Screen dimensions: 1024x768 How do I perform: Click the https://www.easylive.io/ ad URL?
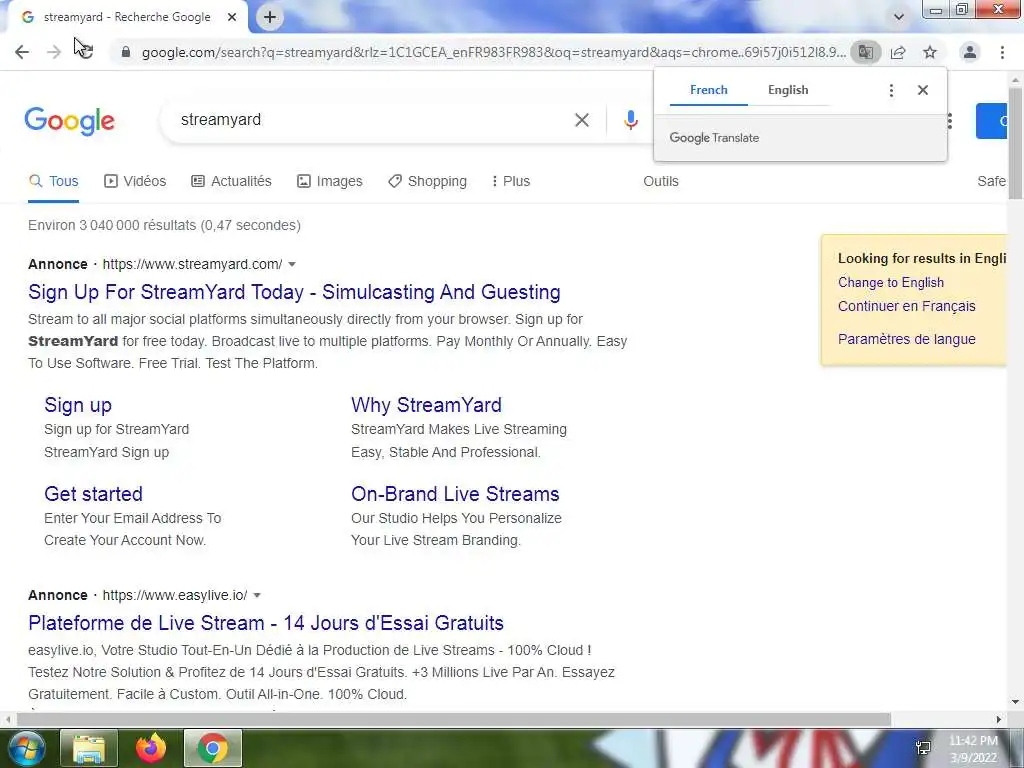[175, 596]
